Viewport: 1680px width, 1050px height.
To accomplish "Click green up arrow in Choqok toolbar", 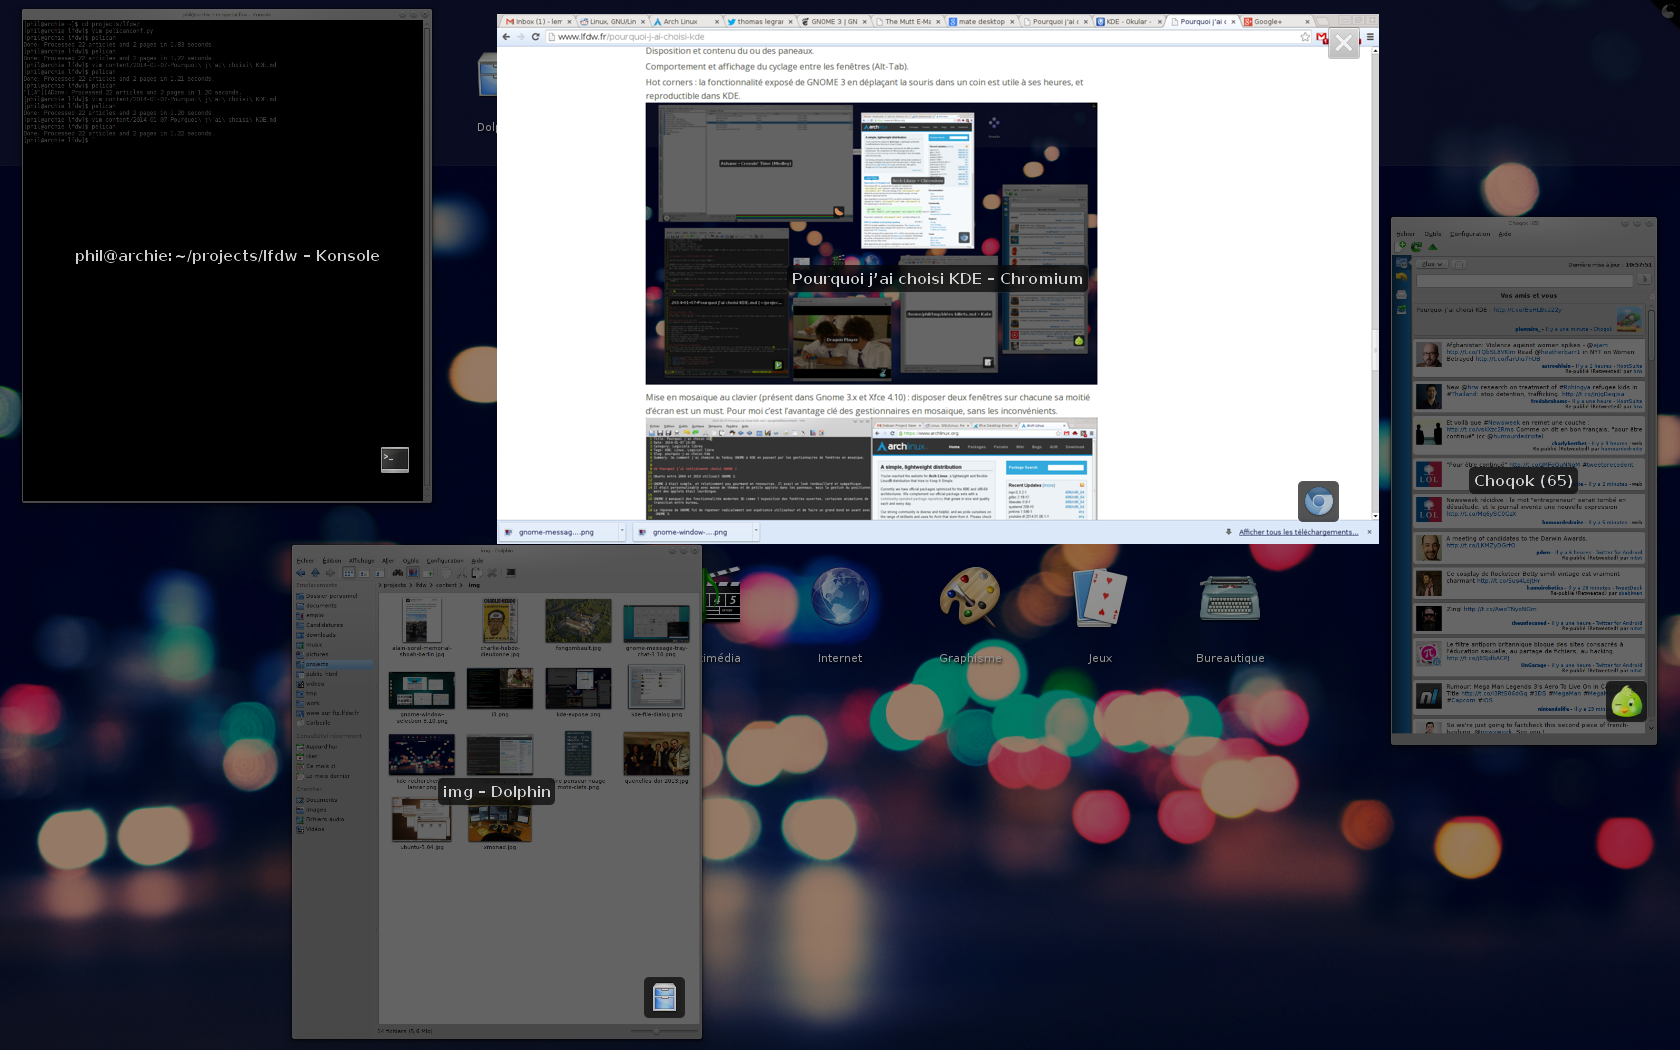I will [x=1433, y=247].
